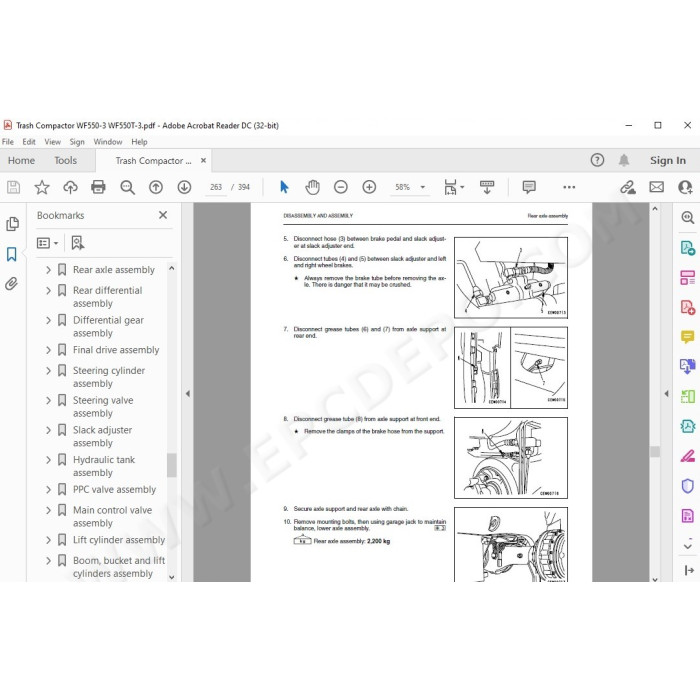Open Help question mark icon
The height and width of the screenshot is (700, 700).
[597, 160]
